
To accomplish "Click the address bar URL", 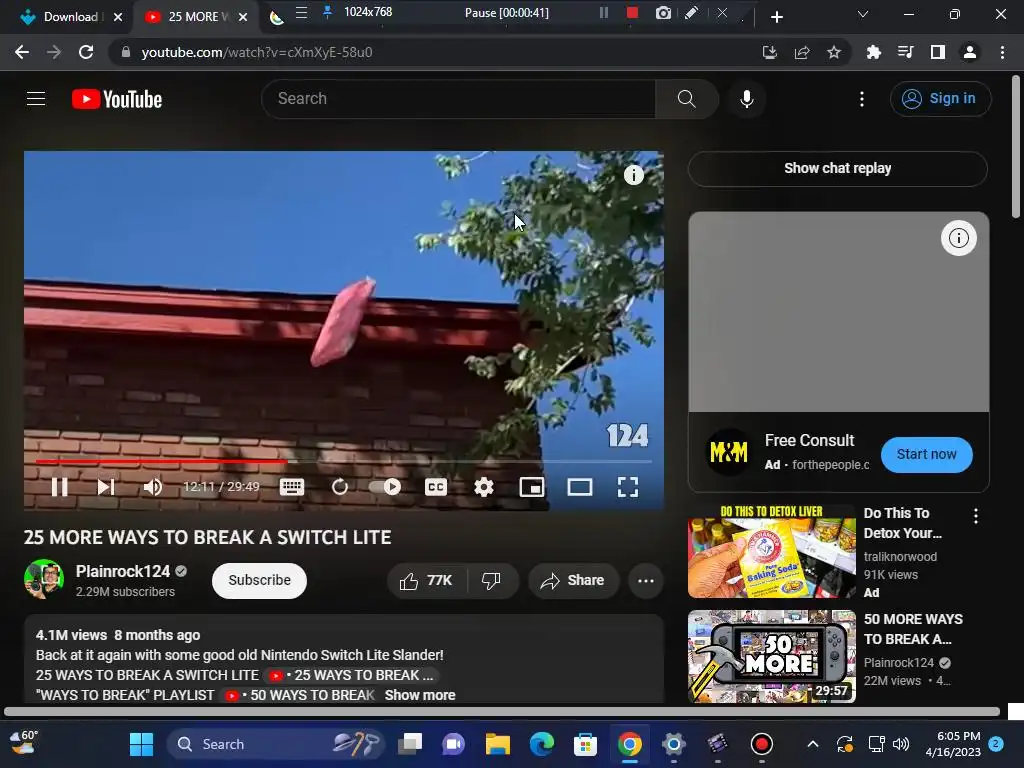I will click(x=257, y=52).
